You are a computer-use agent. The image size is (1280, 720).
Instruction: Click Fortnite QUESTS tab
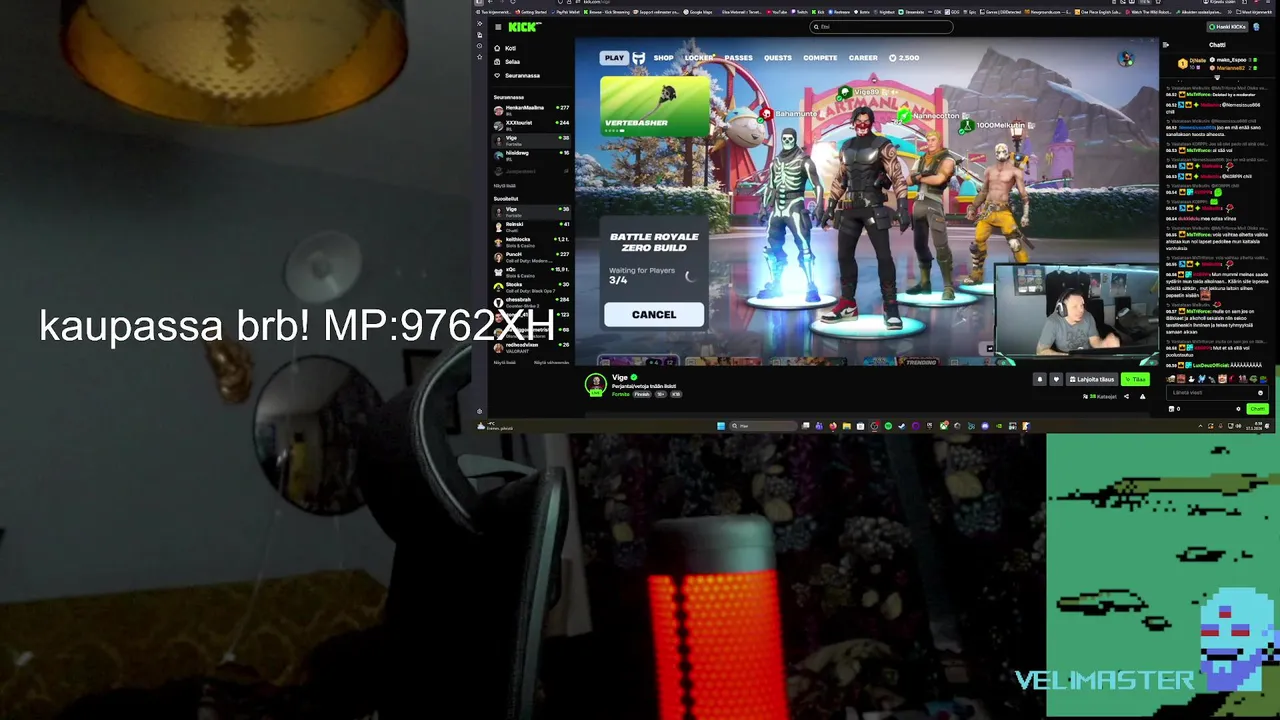point(777,58)
